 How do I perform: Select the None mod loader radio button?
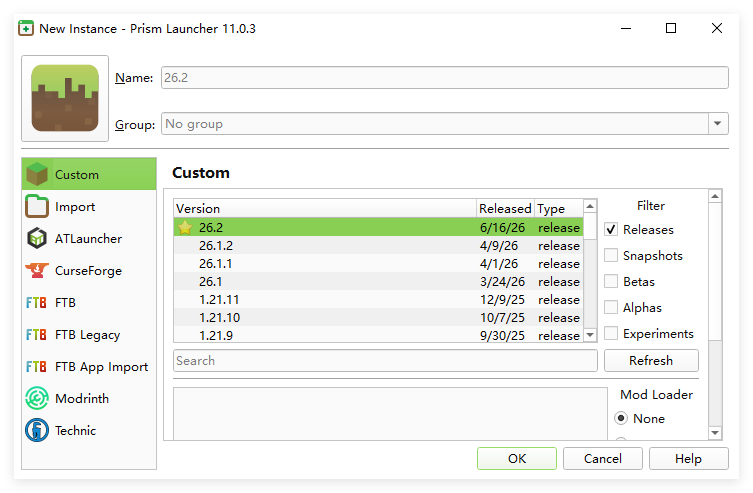pyautogui.click(x=621, y=418)
